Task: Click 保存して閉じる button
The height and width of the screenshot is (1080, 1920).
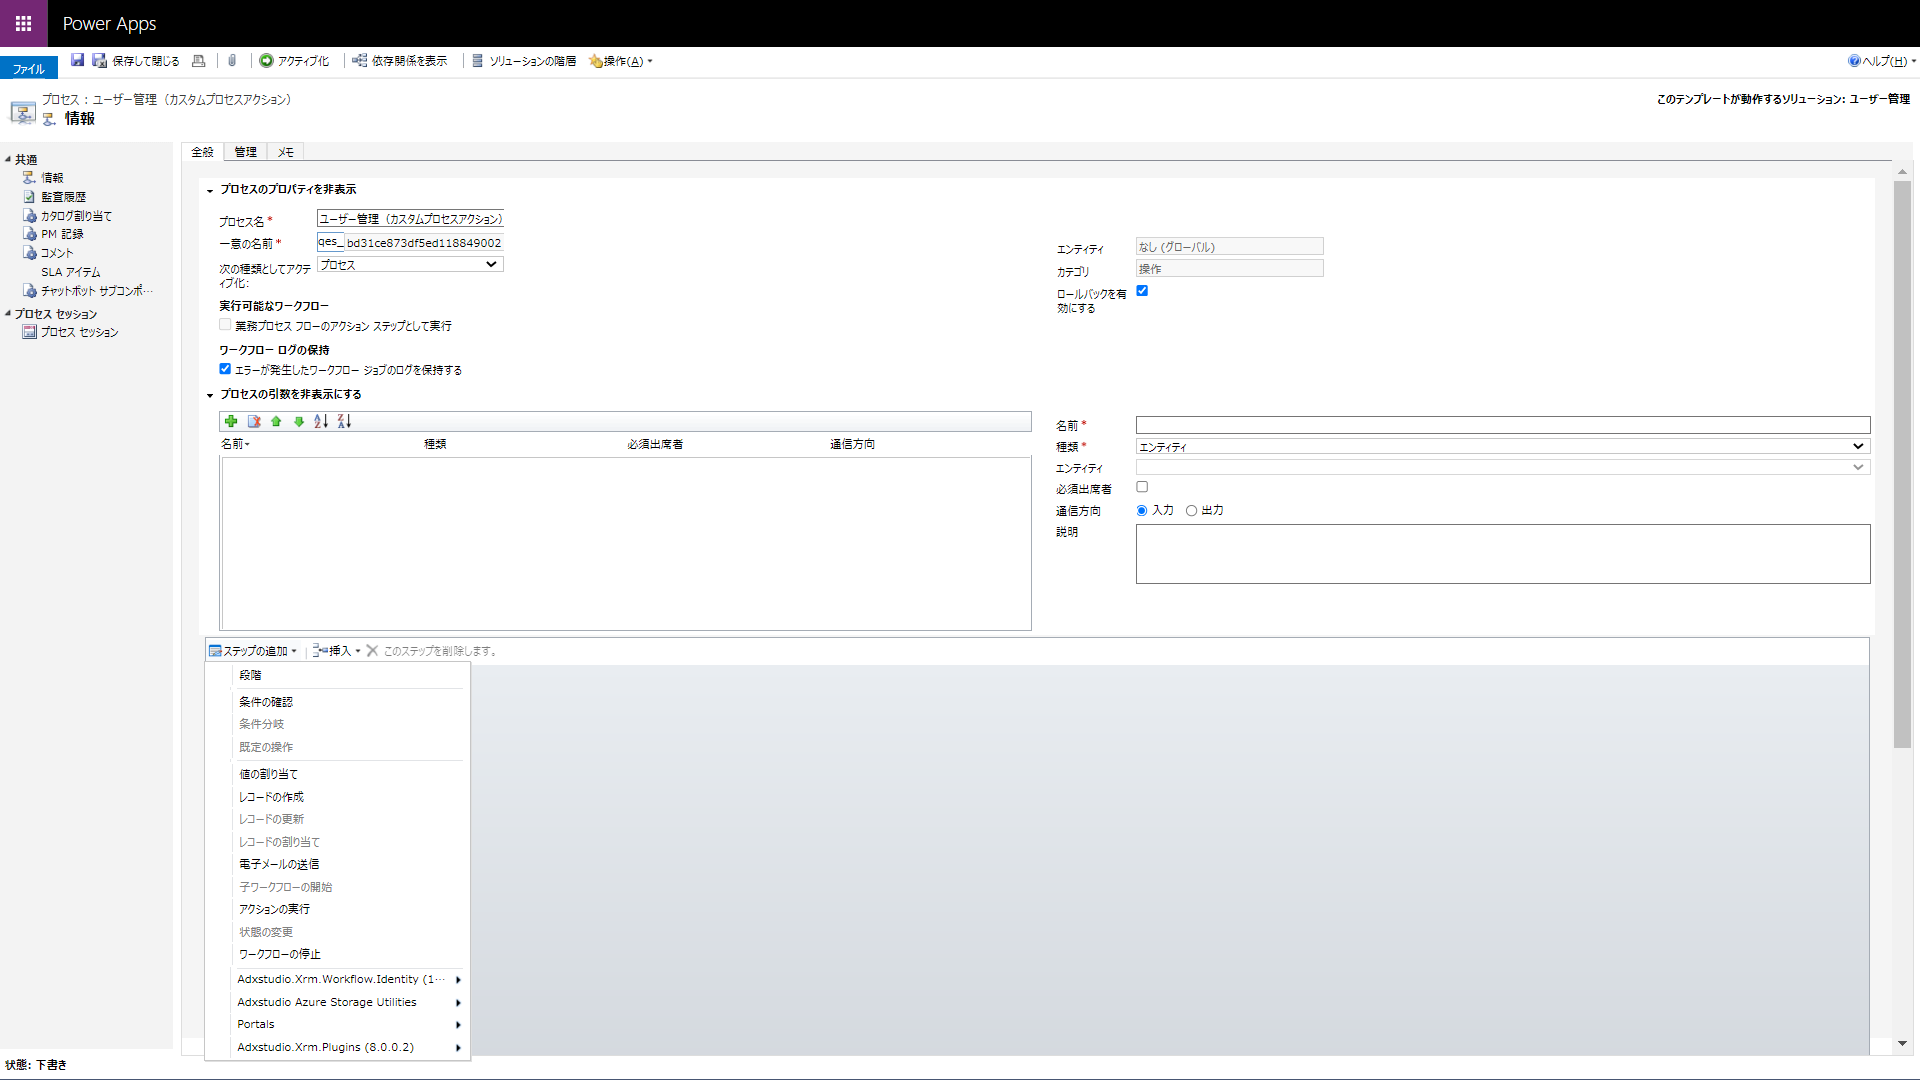Action: click(x=136, y=61)
